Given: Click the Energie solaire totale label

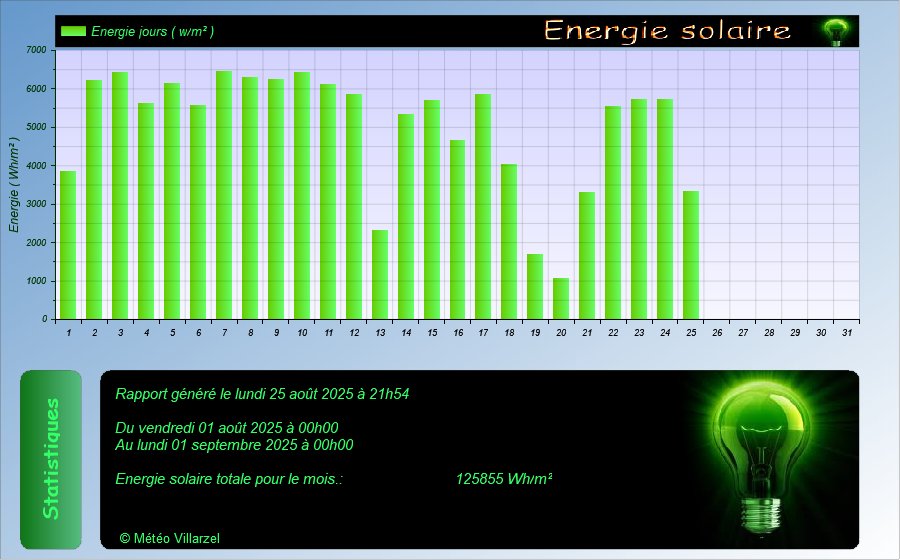Looking at the screenshot, I should (229, 479).
